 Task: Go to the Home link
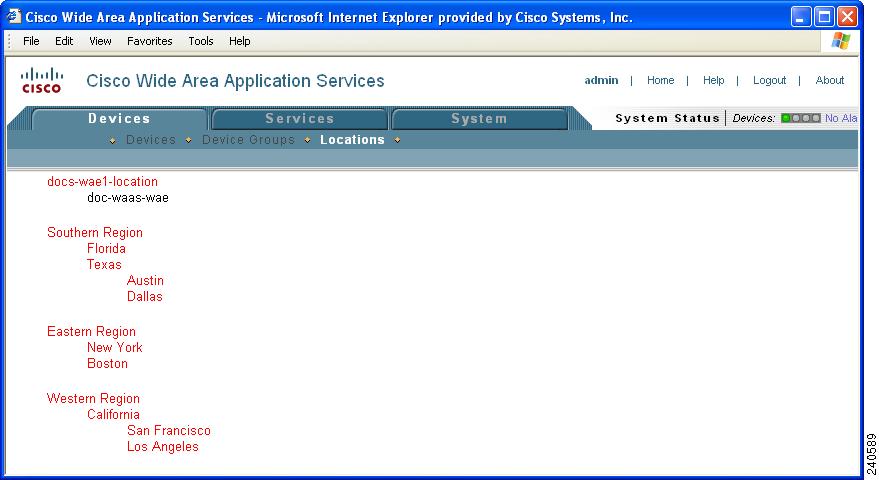point(660,80)
